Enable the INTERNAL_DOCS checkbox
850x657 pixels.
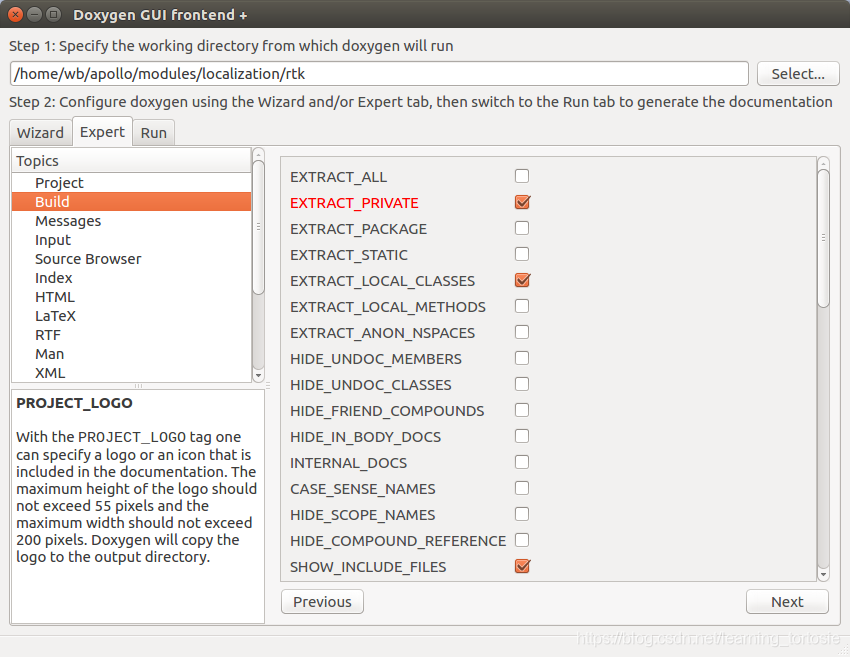point(522,462)
